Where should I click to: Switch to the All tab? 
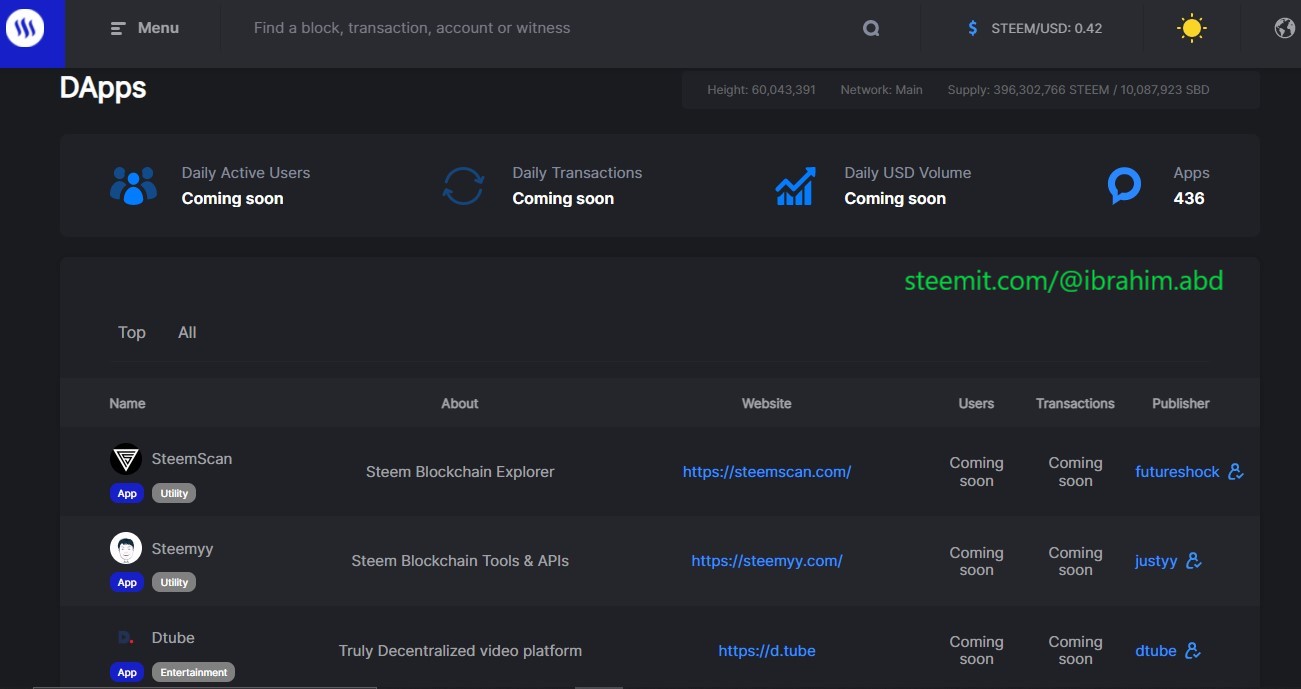[187, 332]
